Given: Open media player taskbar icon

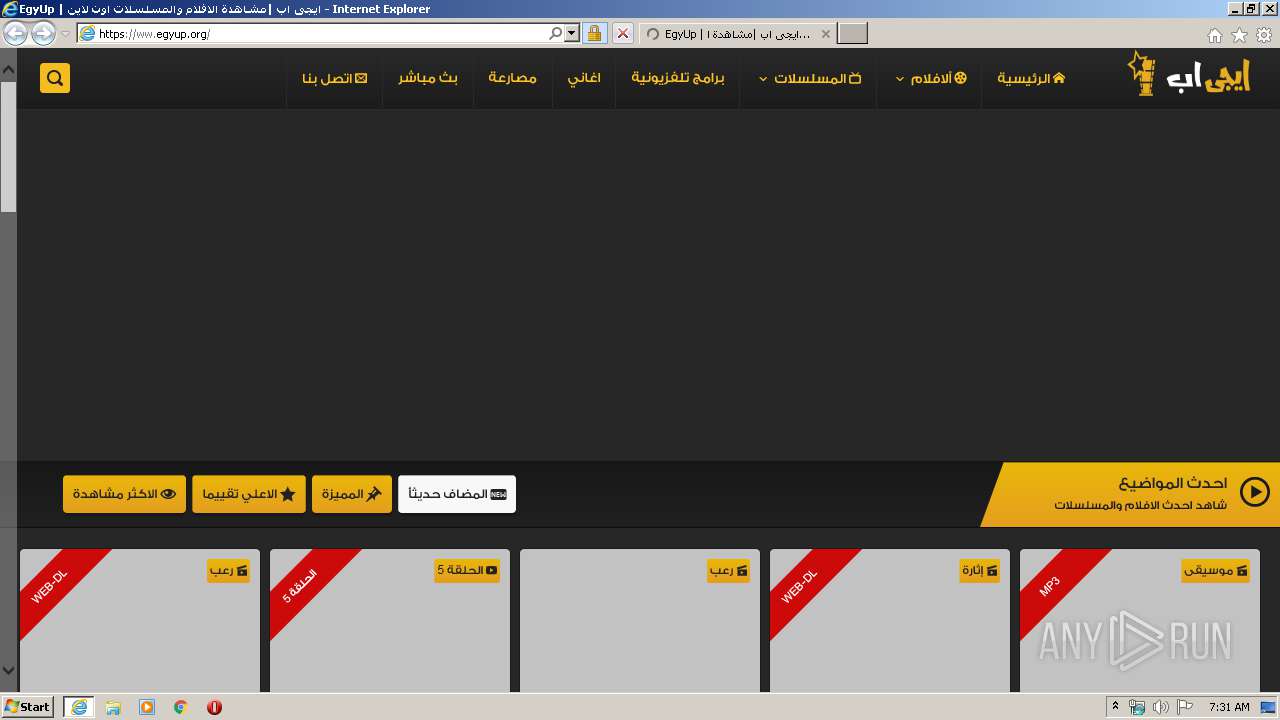Looking at the screenshot, I should point(147,707).
